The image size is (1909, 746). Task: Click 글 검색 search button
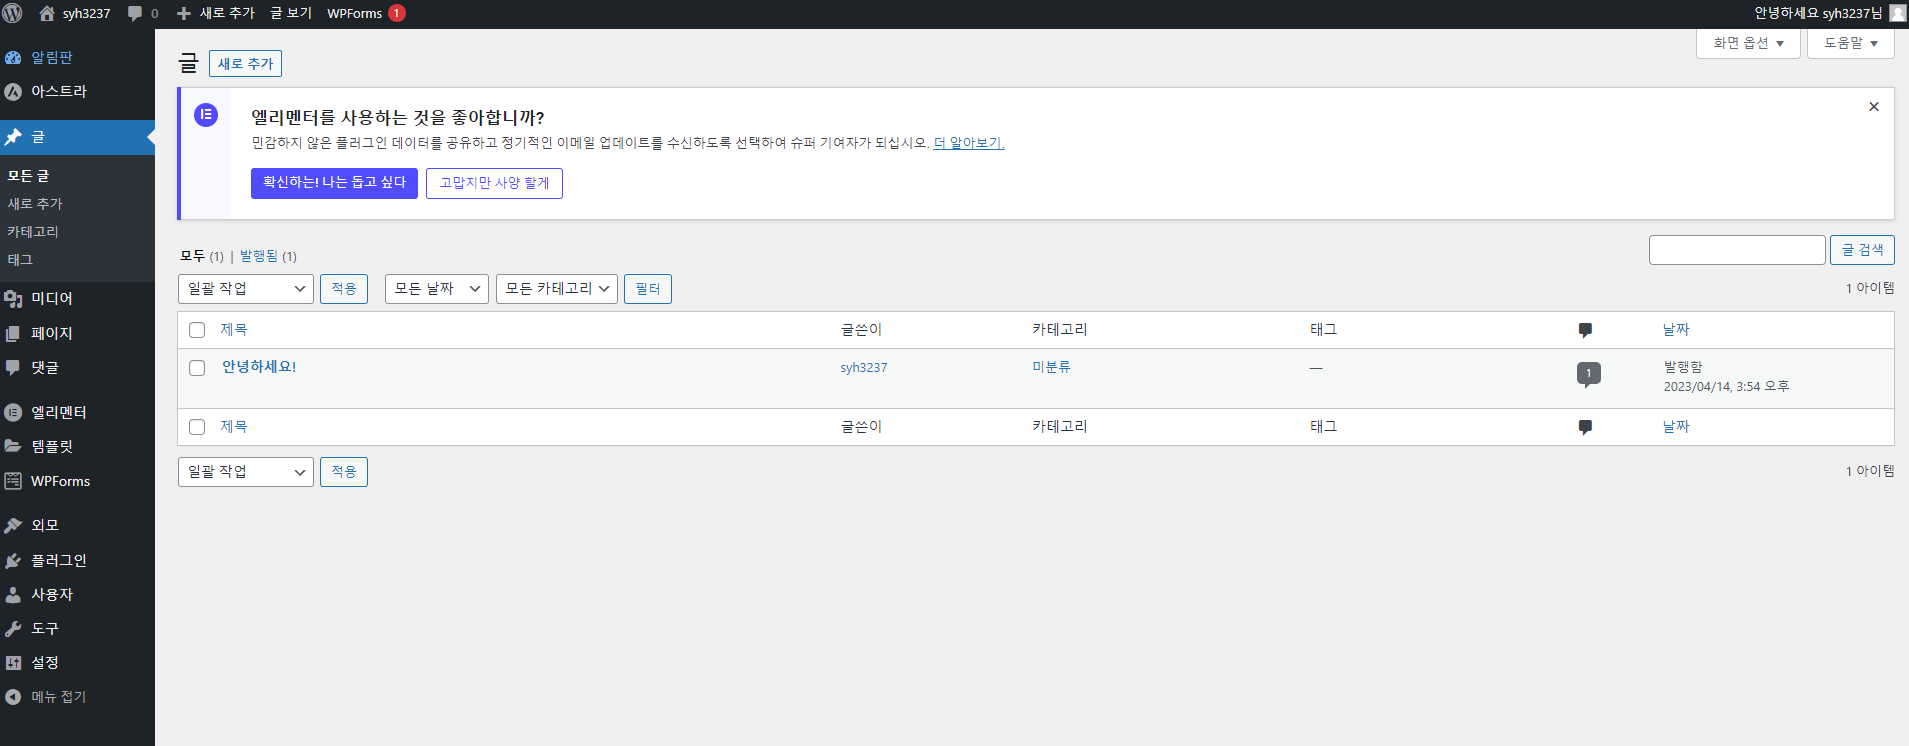click(1862, 250)
